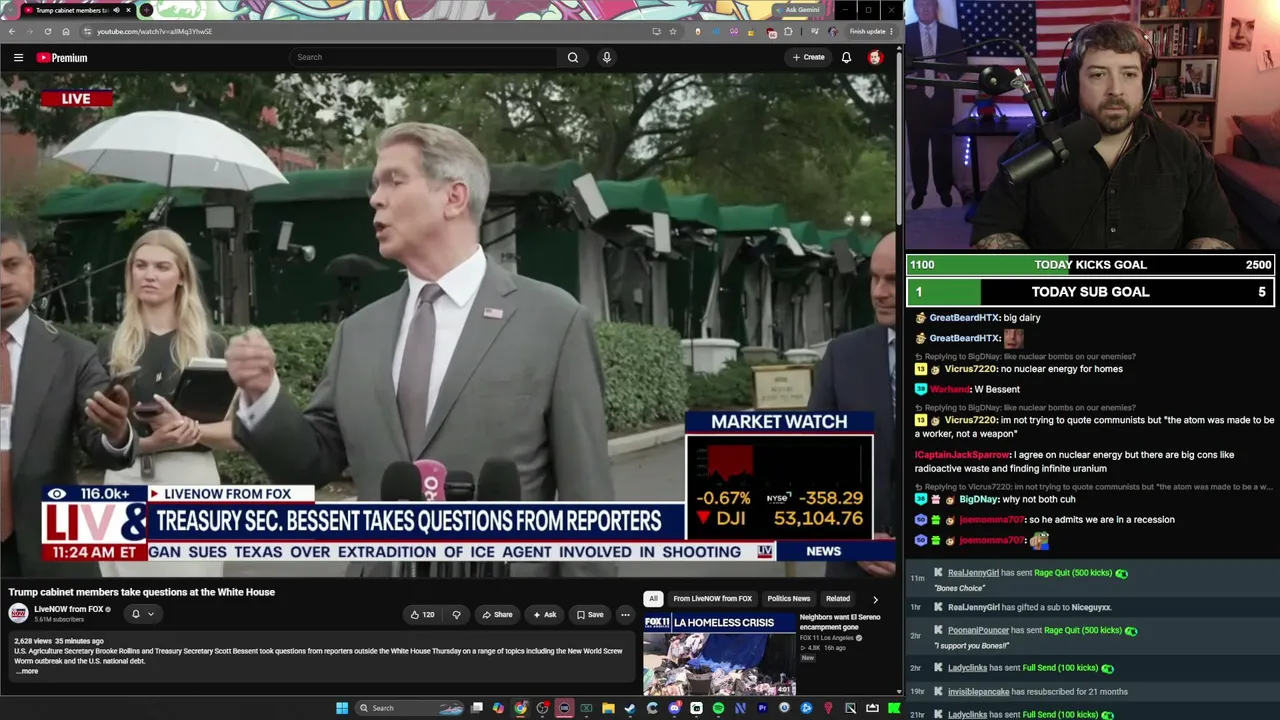The image size is (1280, 720).
Task: Open LiveNOW from FOX channel name link
Action: [x=69, y=609]
